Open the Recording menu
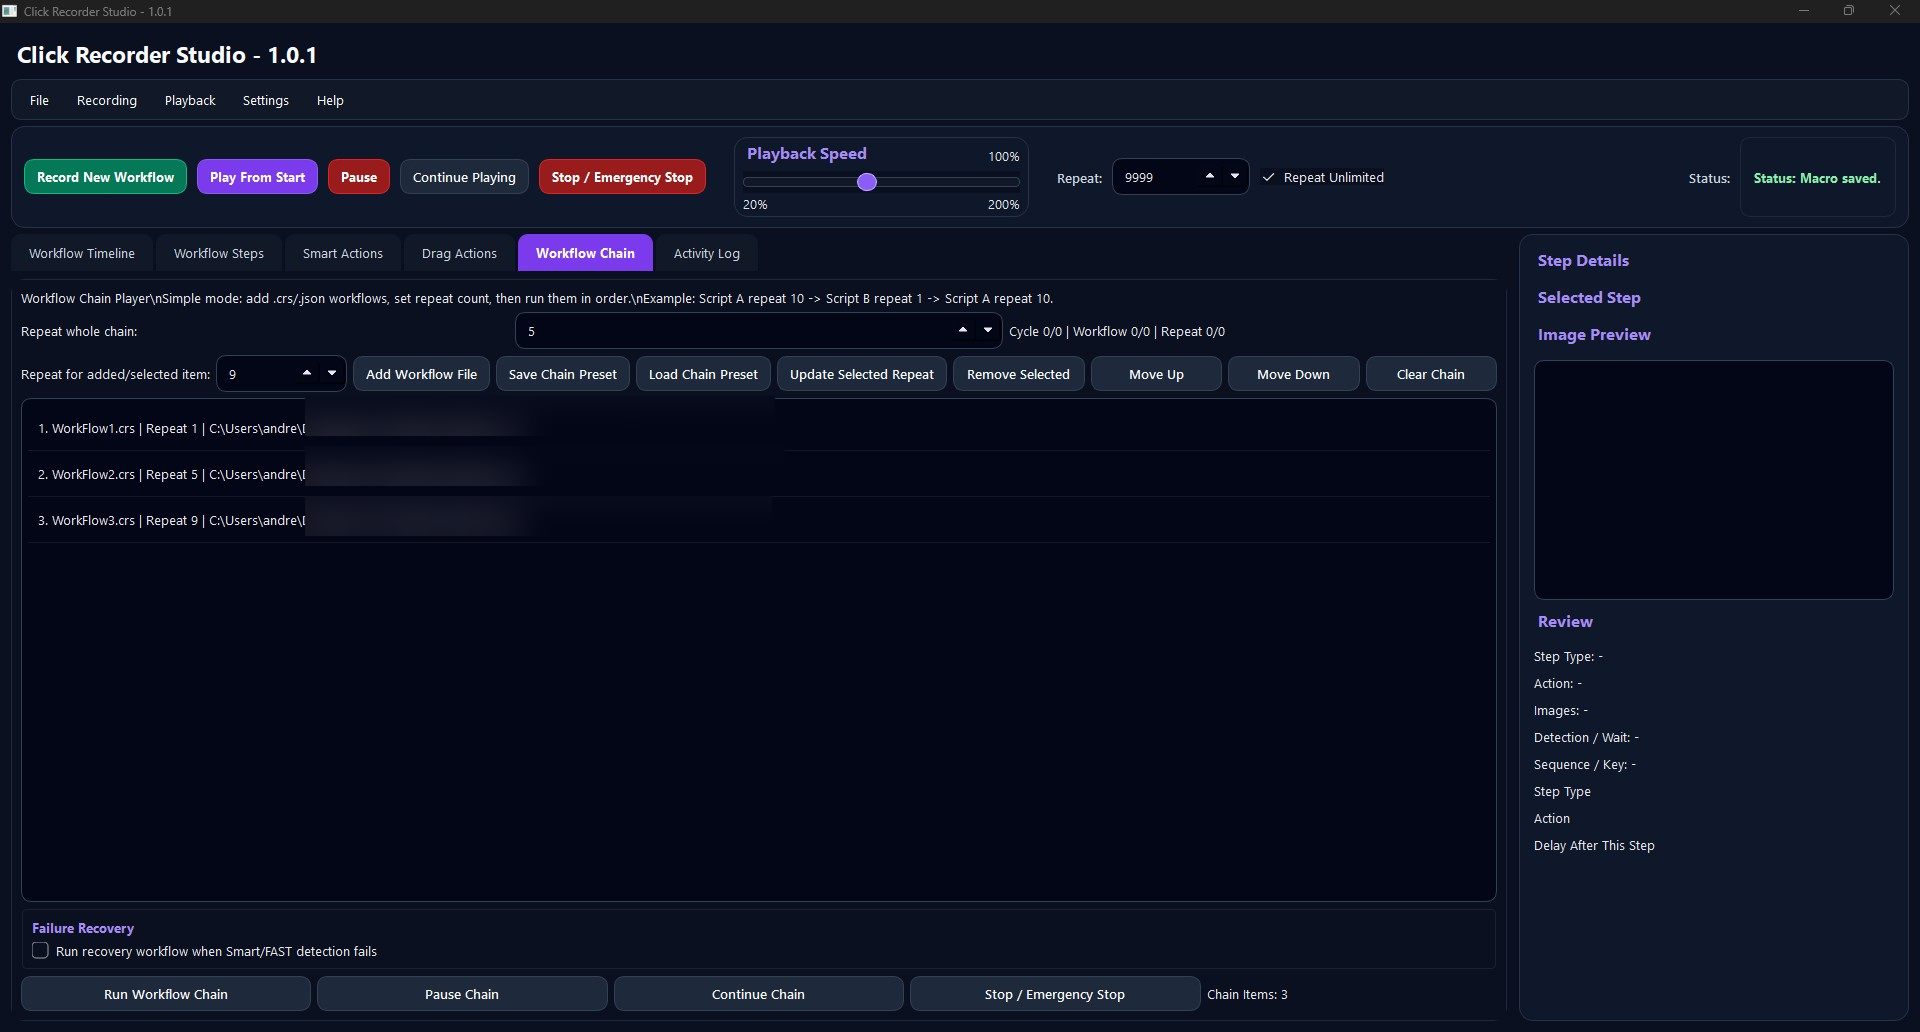The image size is (1920, 1032). coord(107,100)
